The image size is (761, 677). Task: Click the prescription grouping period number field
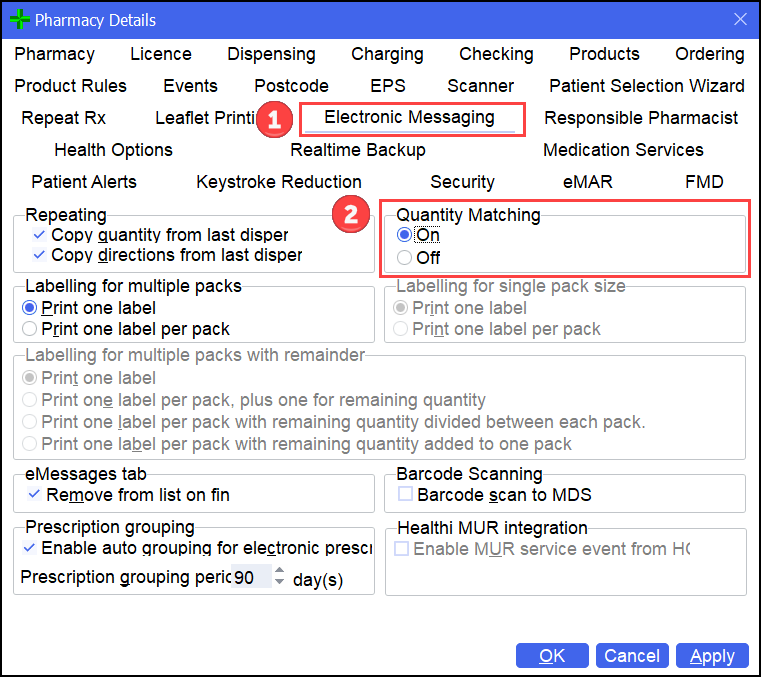coord(250,578)
